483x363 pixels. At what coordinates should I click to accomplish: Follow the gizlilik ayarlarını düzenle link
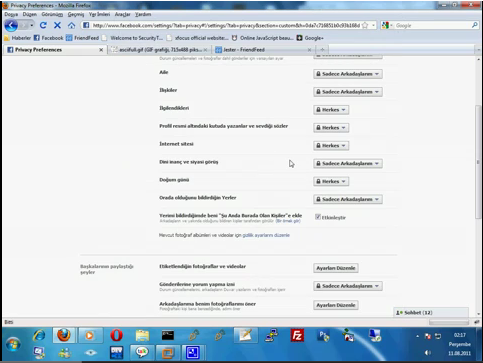pyautogui.click(x=266, y=235)
